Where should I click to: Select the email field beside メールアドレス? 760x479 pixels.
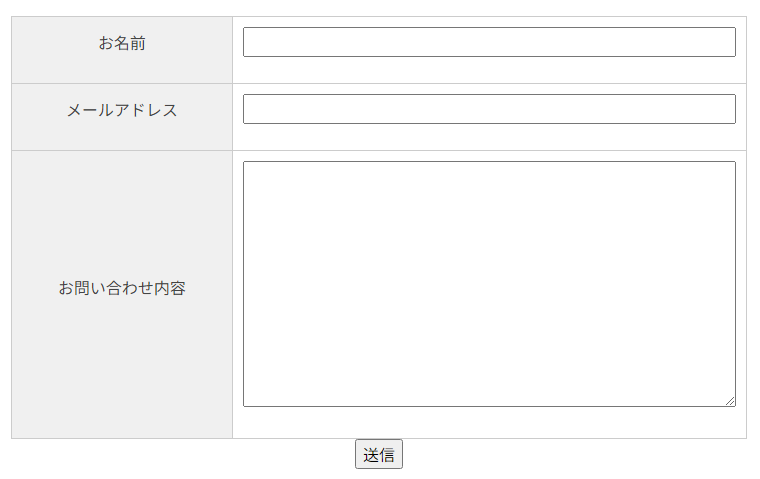tap(489, 109)
